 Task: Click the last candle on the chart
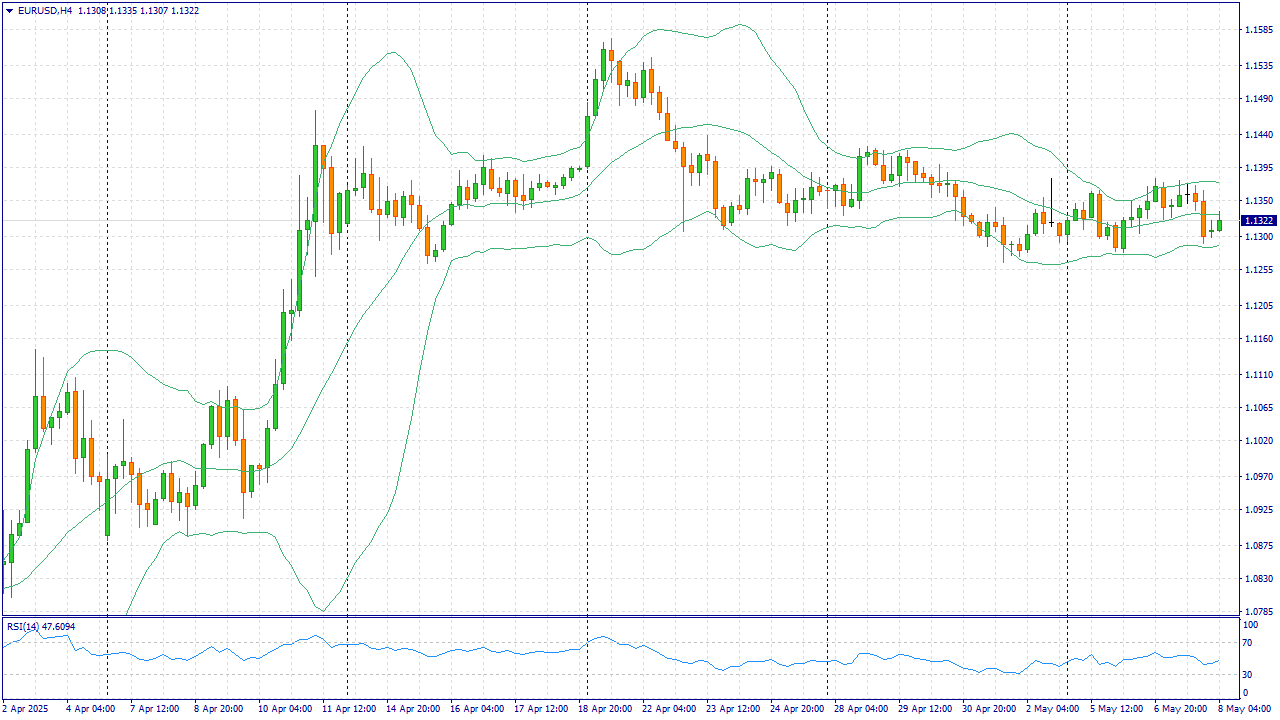click(1218, 225)
